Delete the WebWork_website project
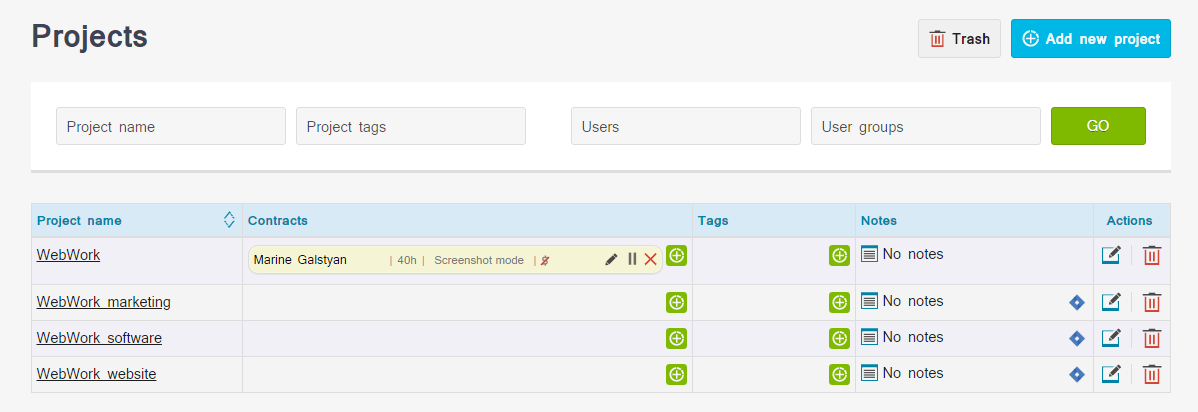The height and width of the screenshot is (412, 1198). point(1151,374)
